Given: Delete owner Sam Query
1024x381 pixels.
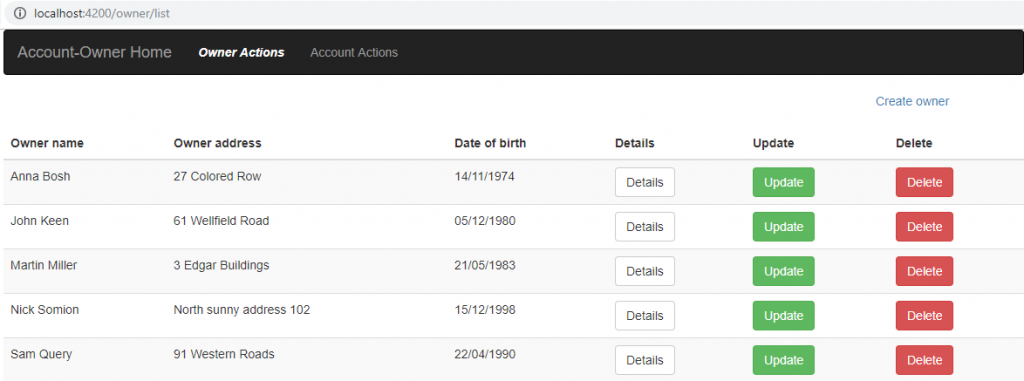Looking at the screenshot, I should [x=924, y=360].
